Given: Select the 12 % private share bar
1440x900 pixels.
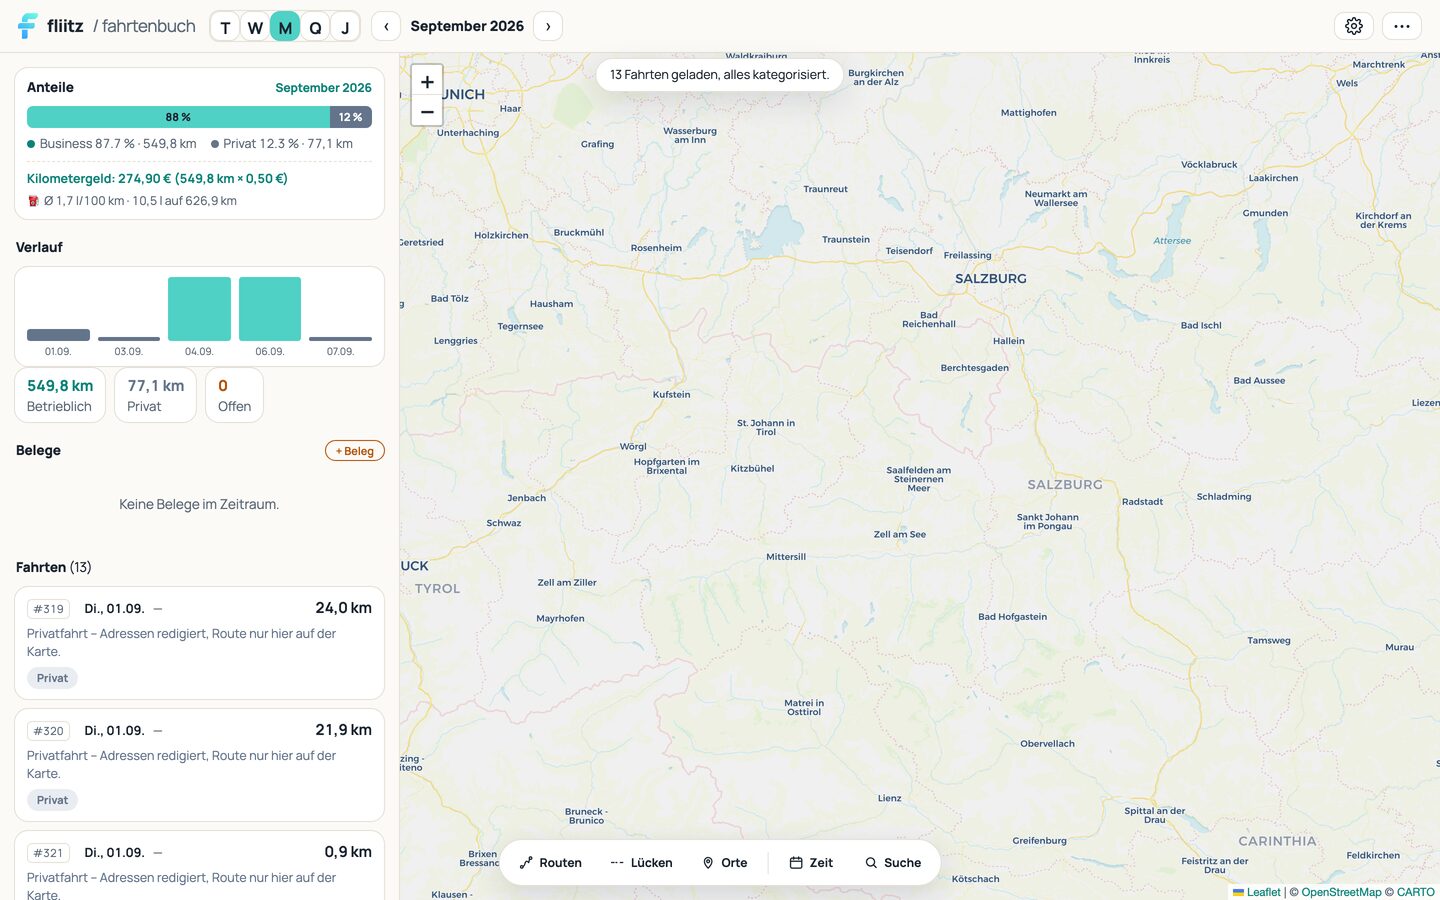Looking at the screenshot, I should tap(351, 117).
